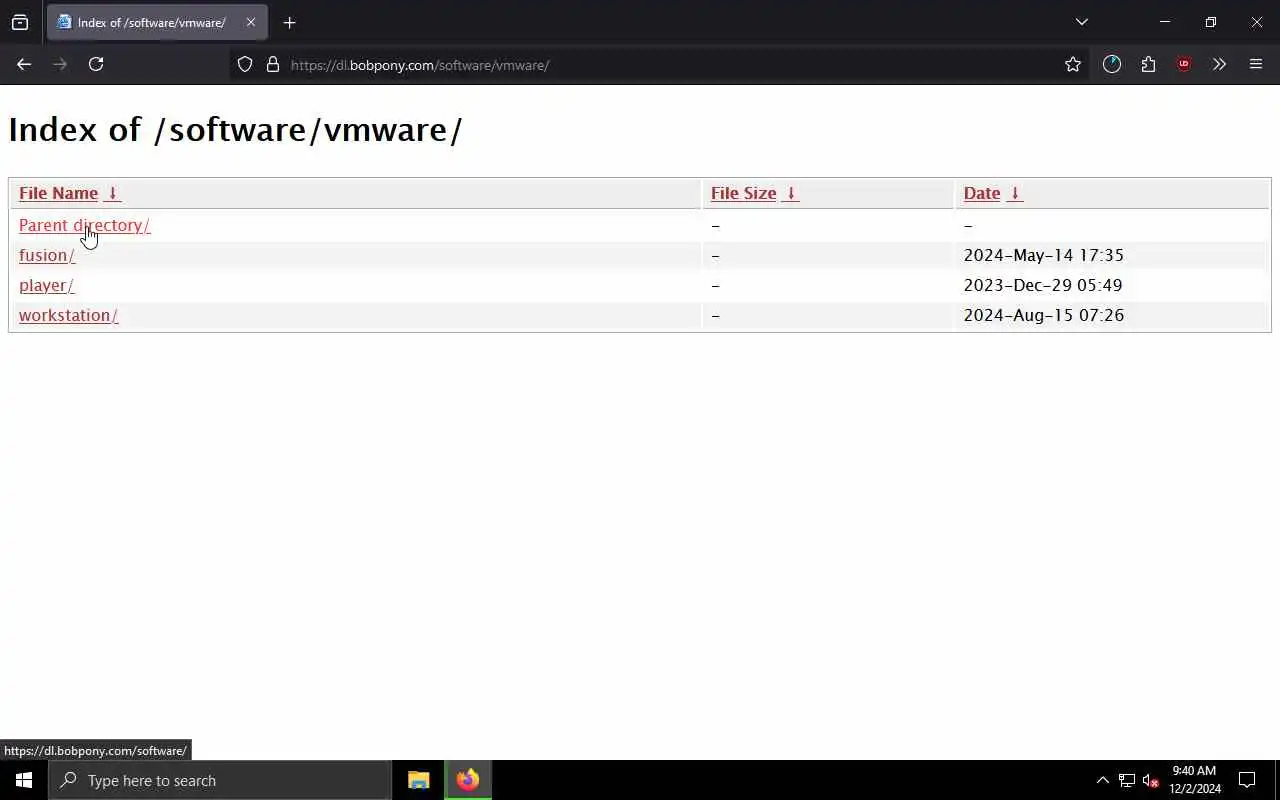Open a new tab with plus button
This screenshot has width=1280, height=800.
pos(289,22)
